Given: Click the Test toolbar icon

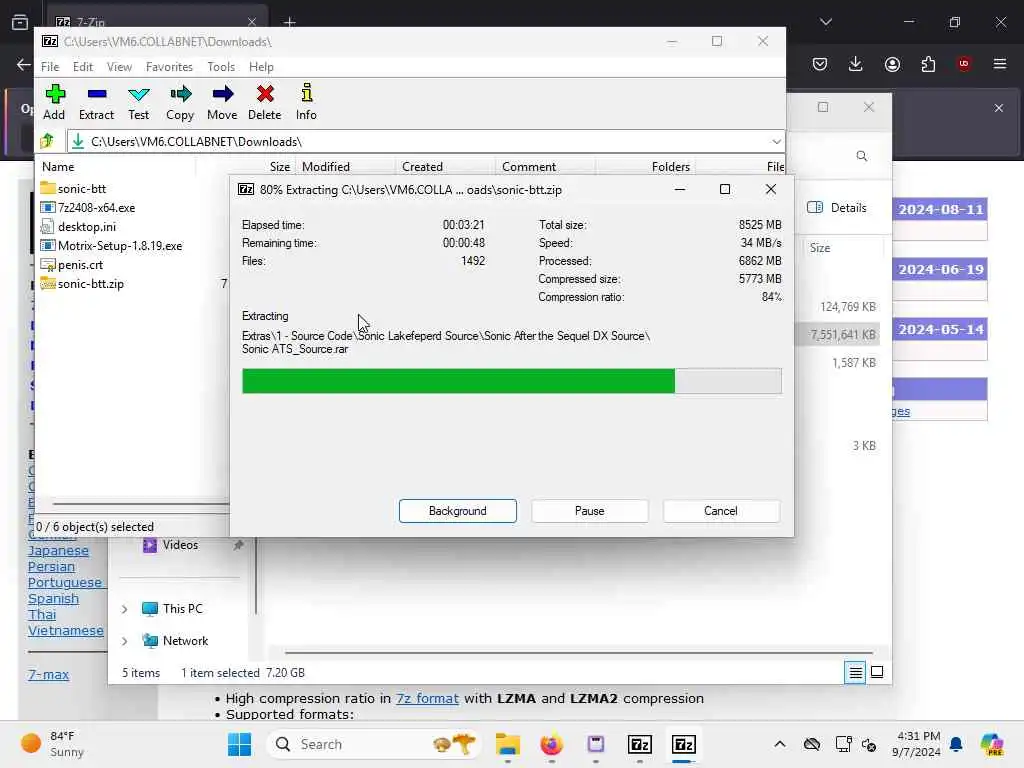Looking at the screenshot, I should pos(138,102).
